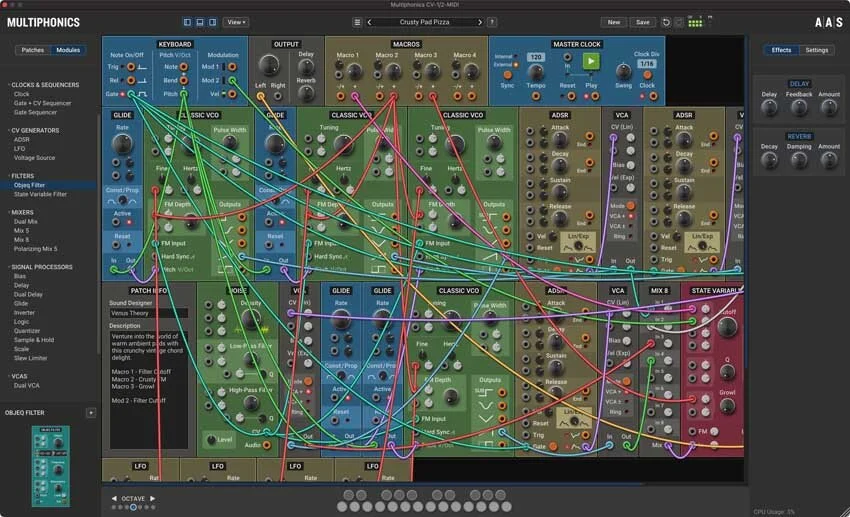This screenshot has width=850, height=517.
Task: Switch to the Settings tab
Action: 816,50
